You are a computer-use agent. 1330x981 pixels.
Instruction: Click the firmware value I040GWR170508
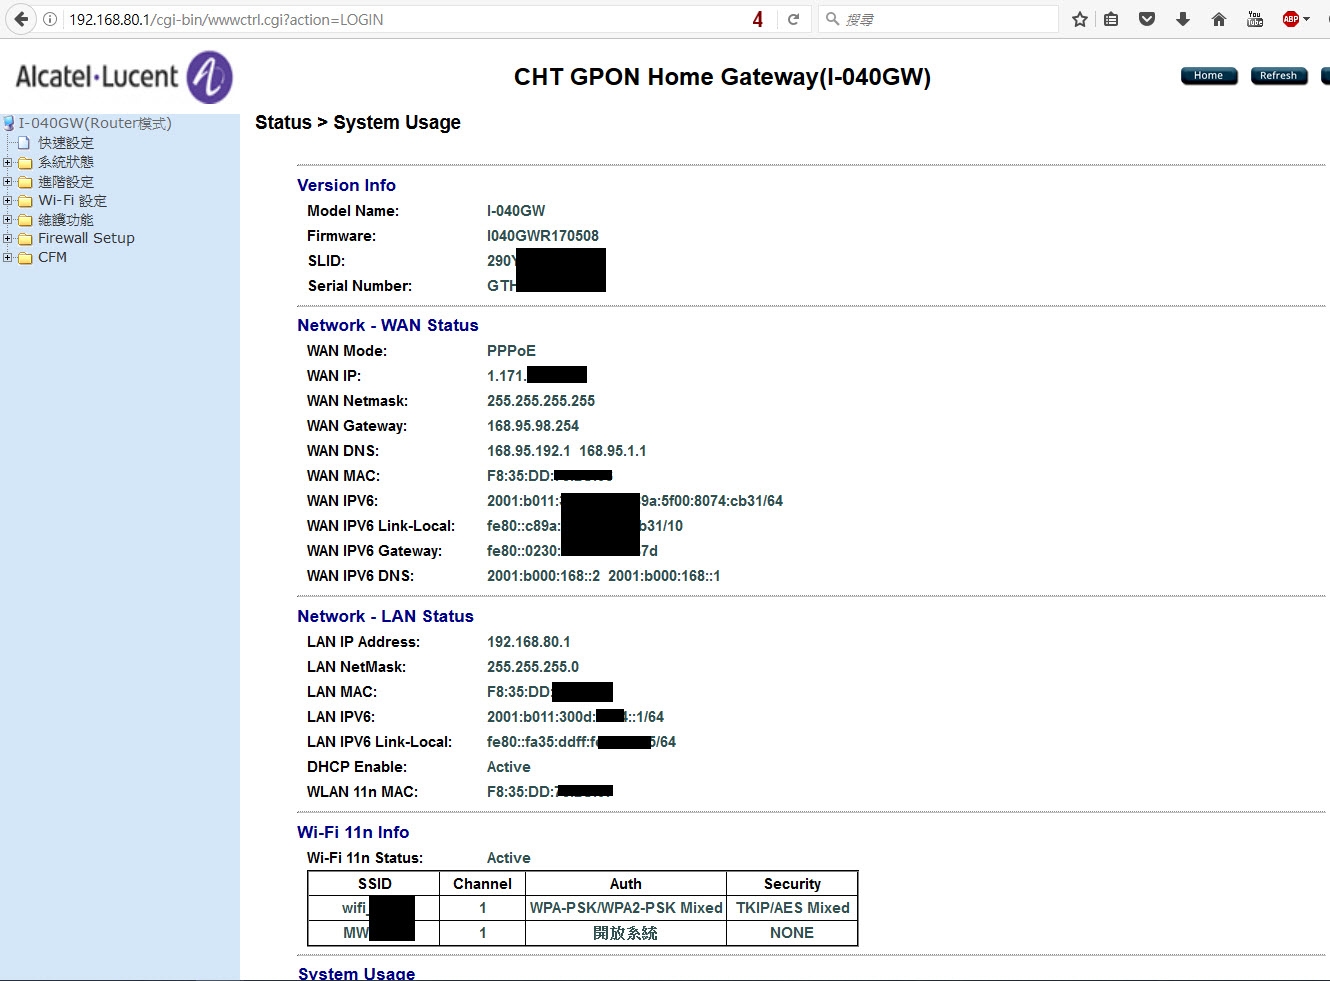coord(543,236)
